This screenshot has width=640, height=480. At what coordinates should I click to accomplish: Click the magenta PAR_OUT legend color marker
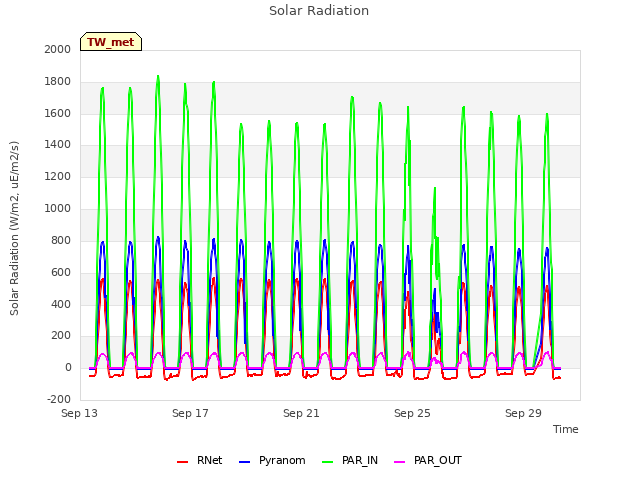(400, 462)
